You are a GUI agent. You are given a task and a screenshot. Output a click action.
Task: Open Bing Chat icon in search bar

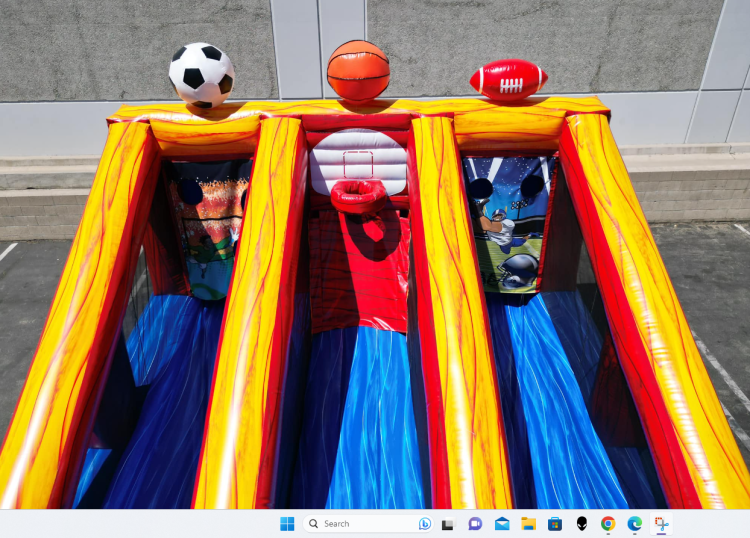coord(424,523)
